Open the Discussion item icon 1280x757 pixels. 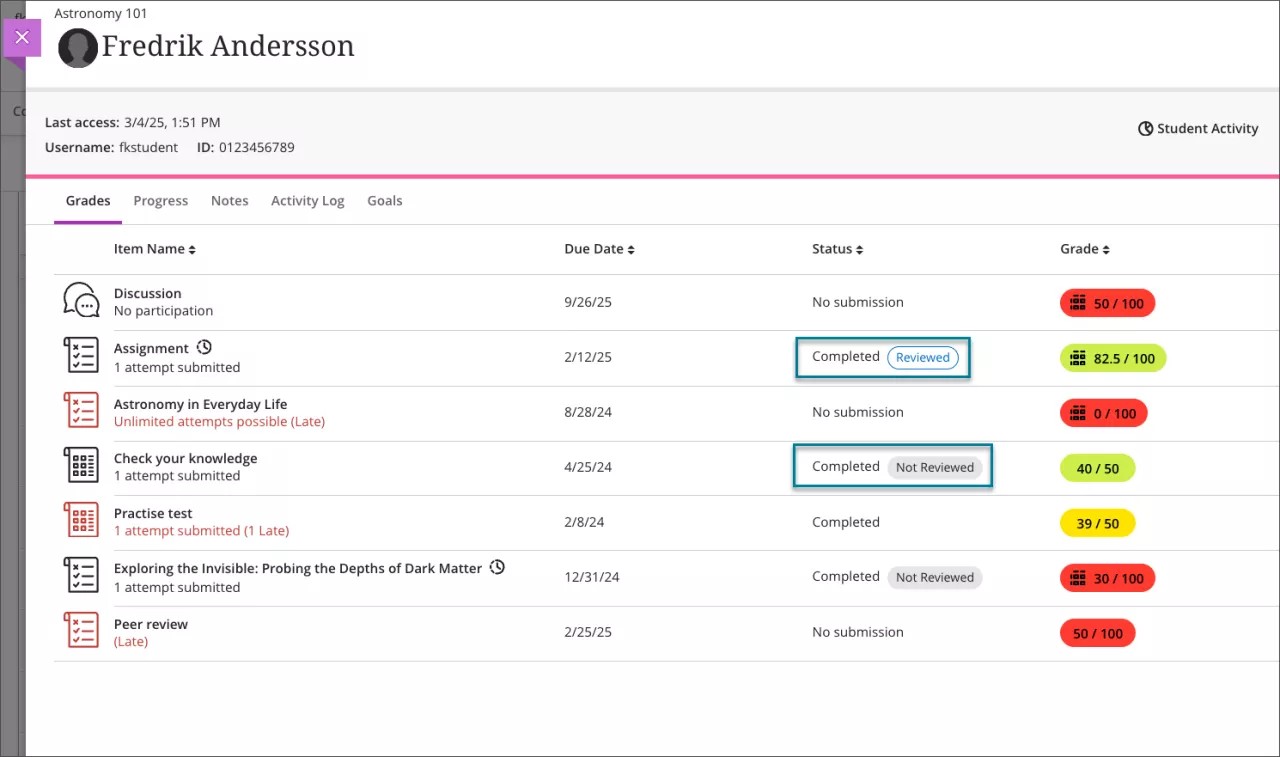80,298
